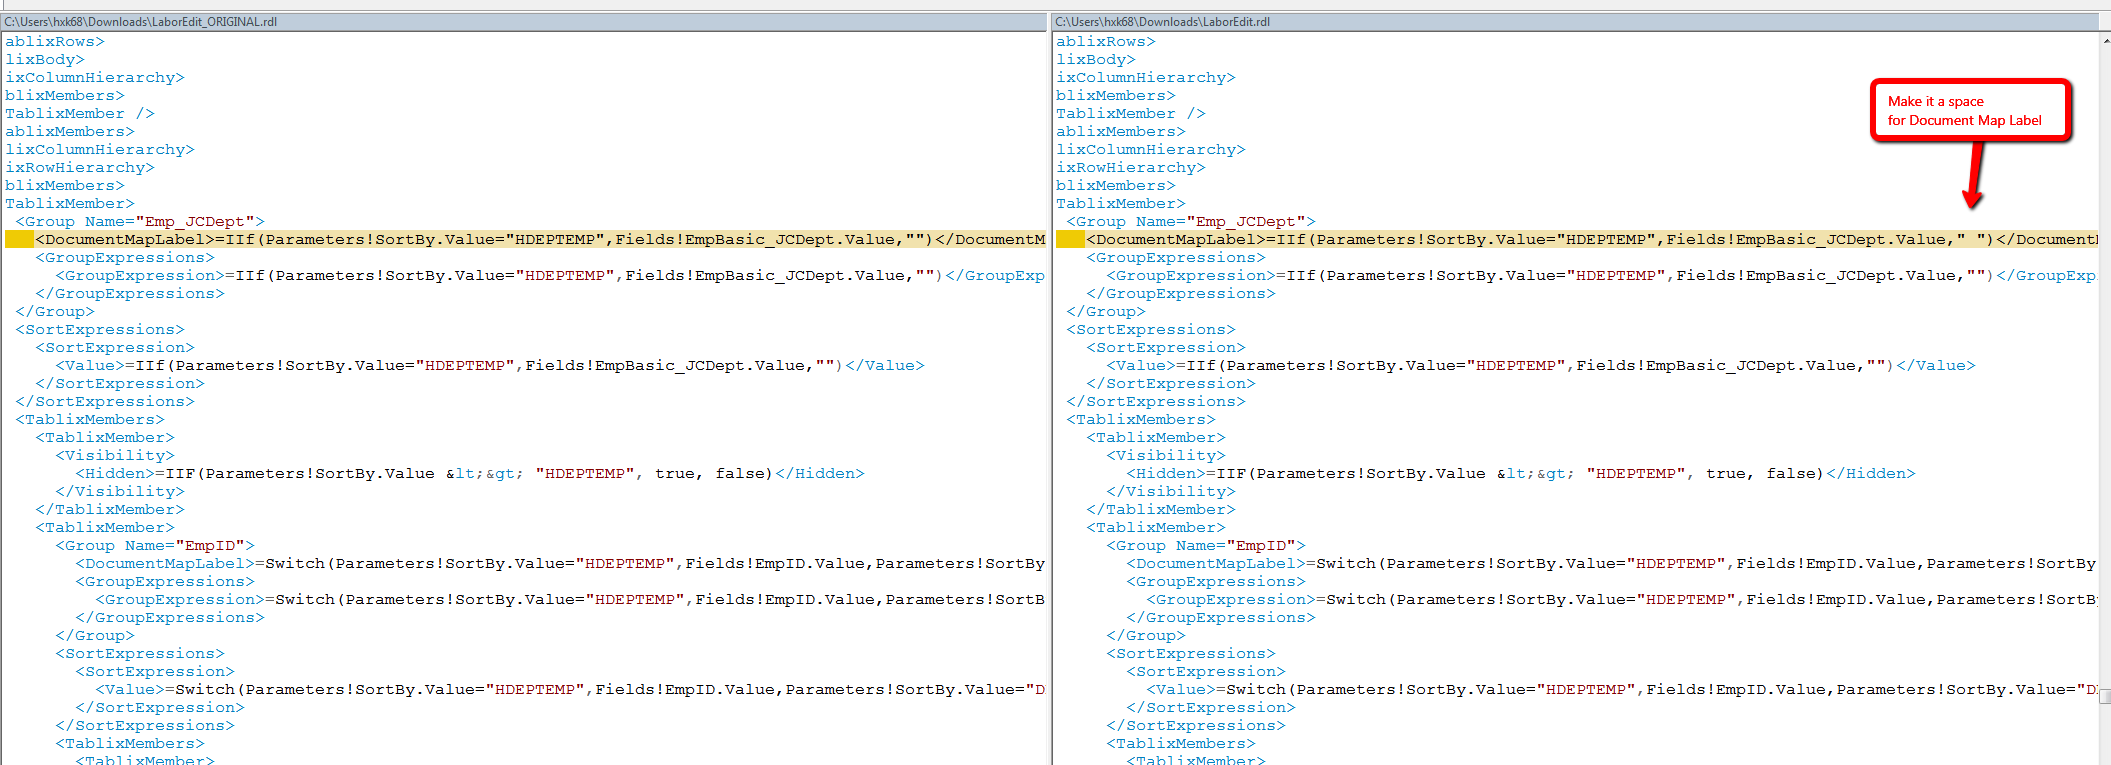Click the opening <Visibility> tag in left pane
Image resolution: width=2111 pixels, height=765 pixels.
point(115,455)
